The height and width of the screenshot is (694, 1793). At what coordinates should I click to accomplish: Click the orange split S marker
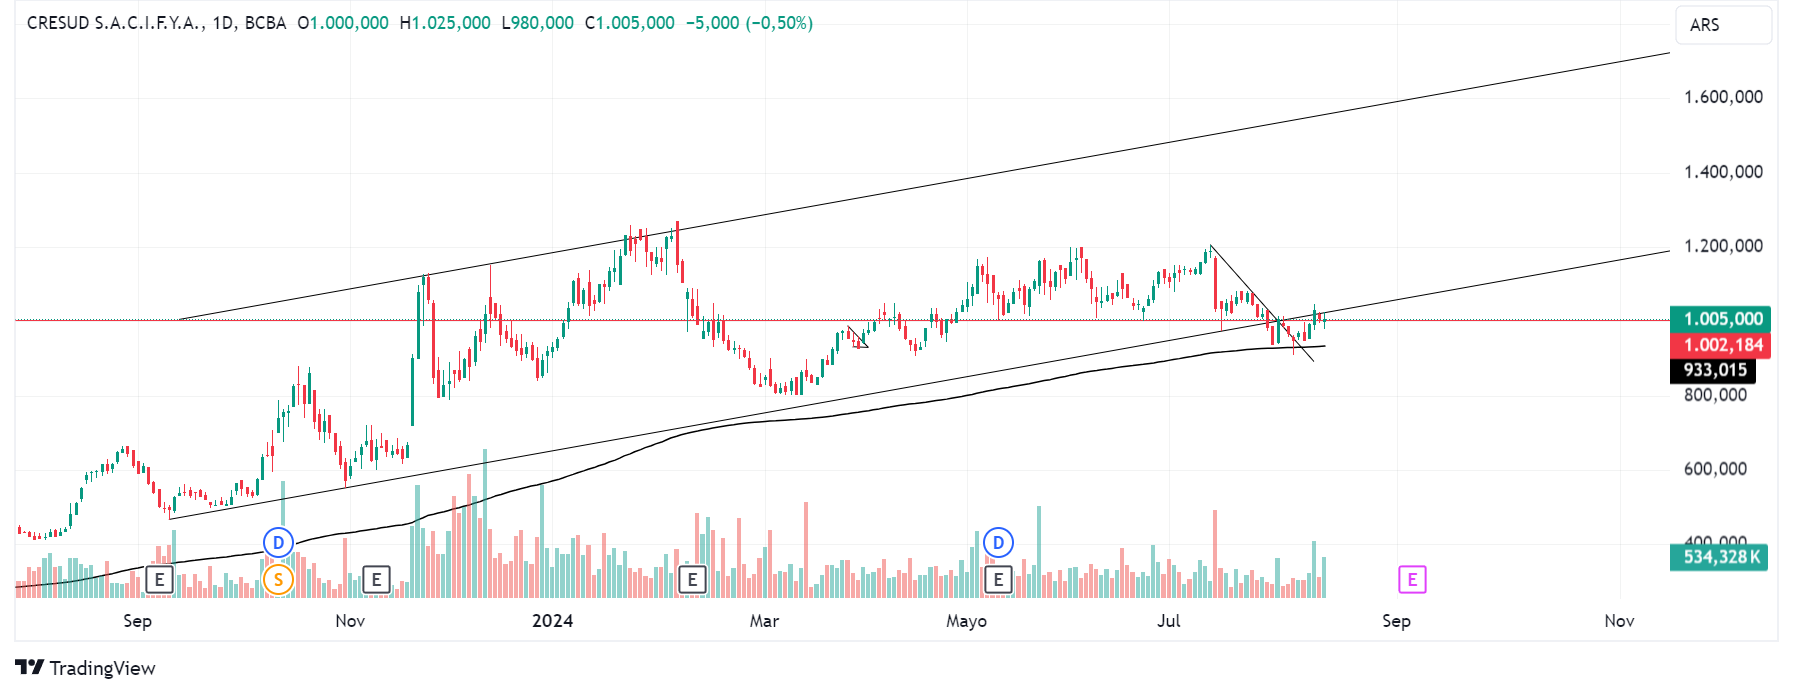(x=278, y=579)
